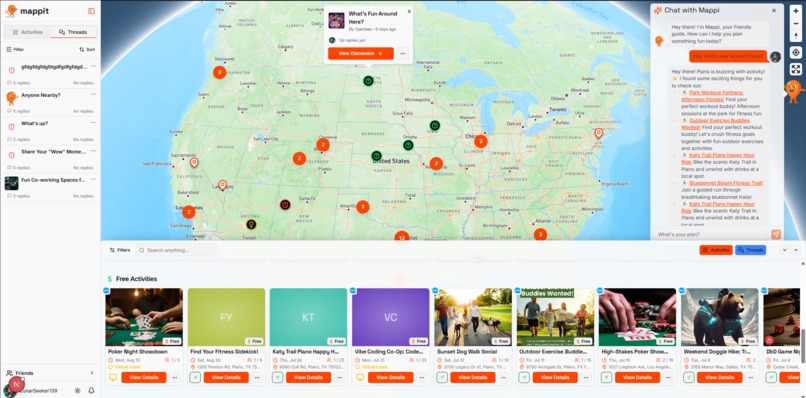Open the Sort menu in sidebar
The width and height of the screenshot is (806, 398).
87,49
